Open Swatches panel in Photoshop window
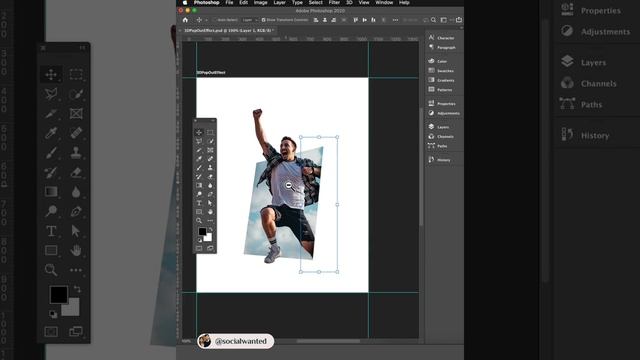Screen dimensions: 640x360 pyautogui.click(x=442, y=71)
